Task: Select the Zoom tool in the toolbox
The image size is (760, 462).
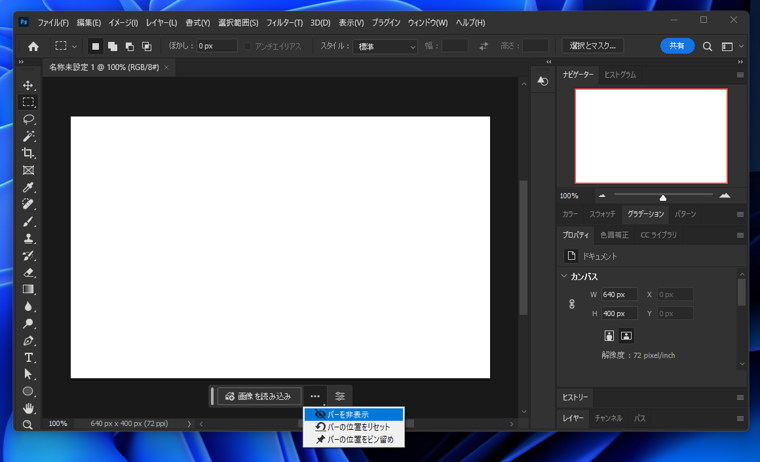Action: click(x=28, y=425)
